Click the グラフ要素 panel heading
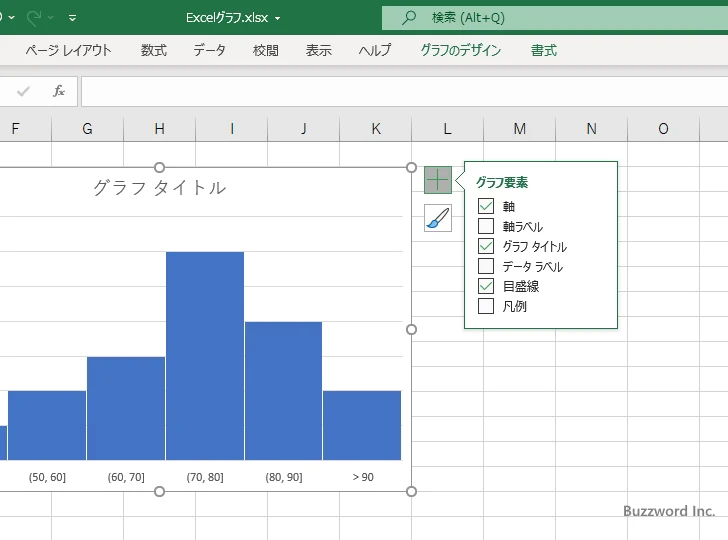Screen dimensions: 728x540 point(502,182)
